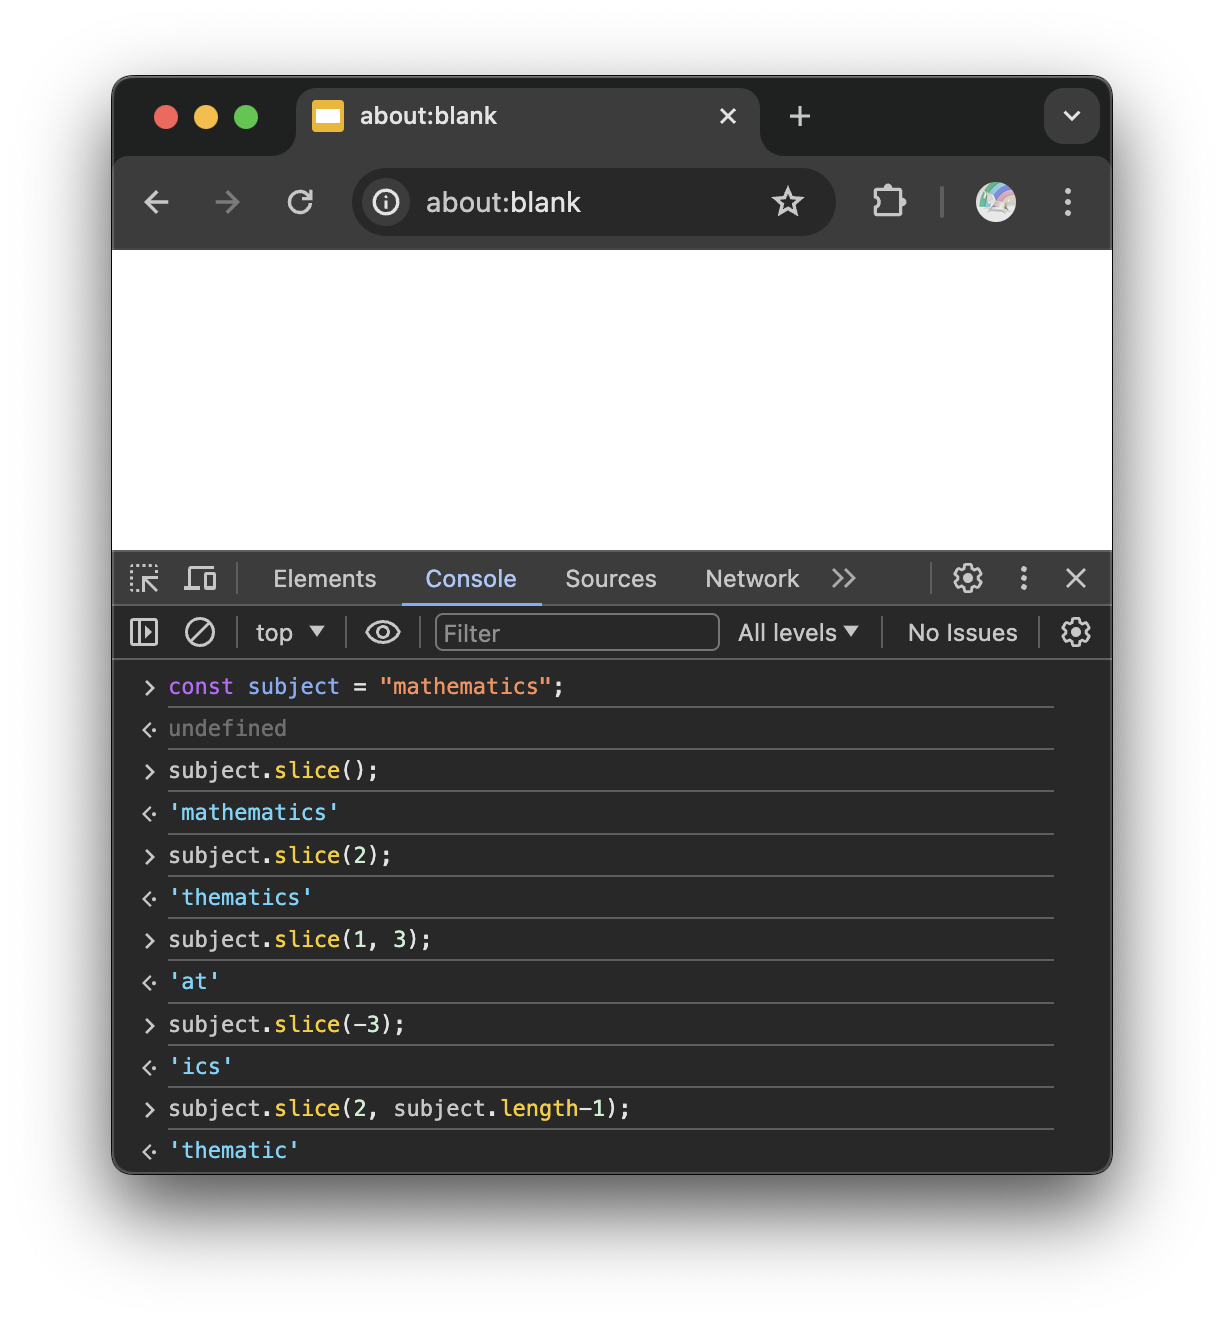The height and width of the screenshot is (1322, 1224).
Task: Open DevTools customize three-dot menu
Action: point(1023,578)
